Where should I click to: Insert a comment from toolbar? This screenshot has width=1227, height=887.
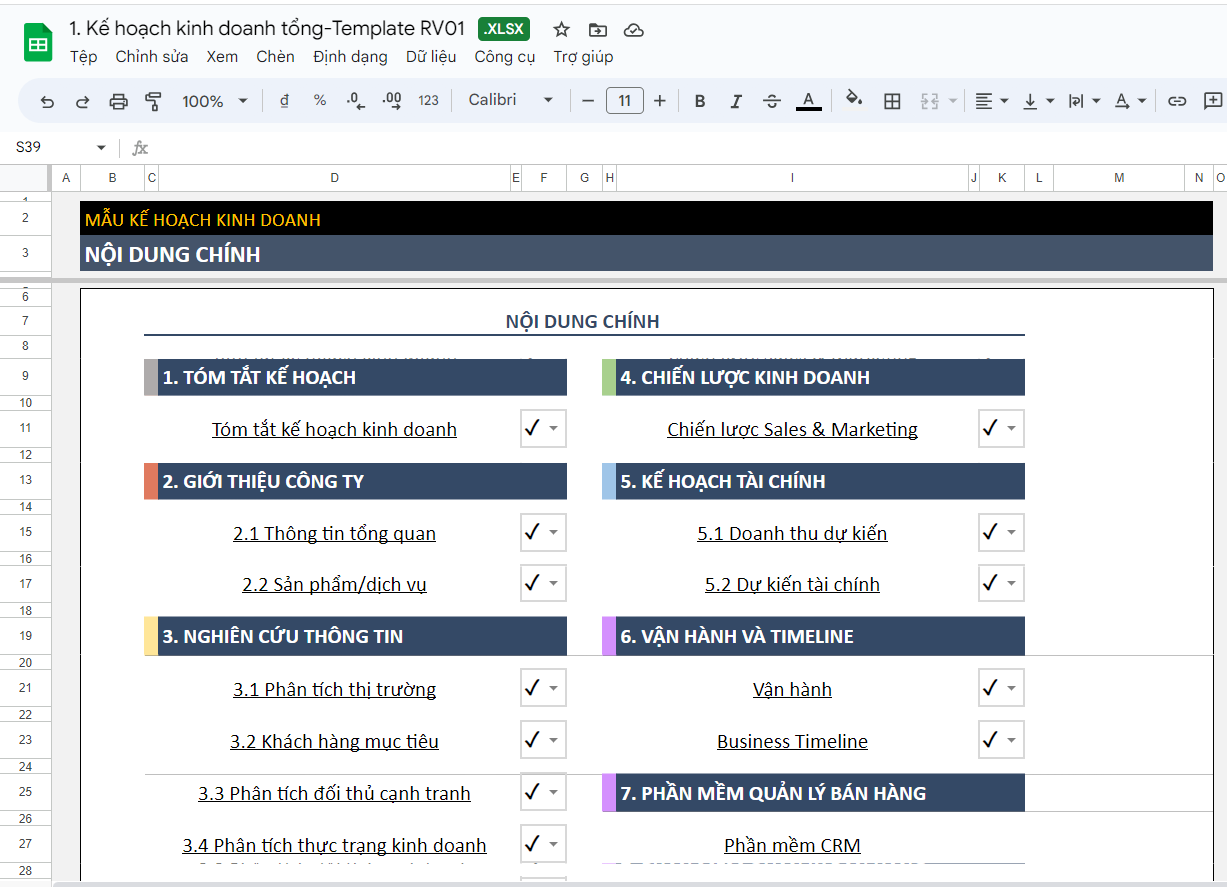coord(1213,101)
